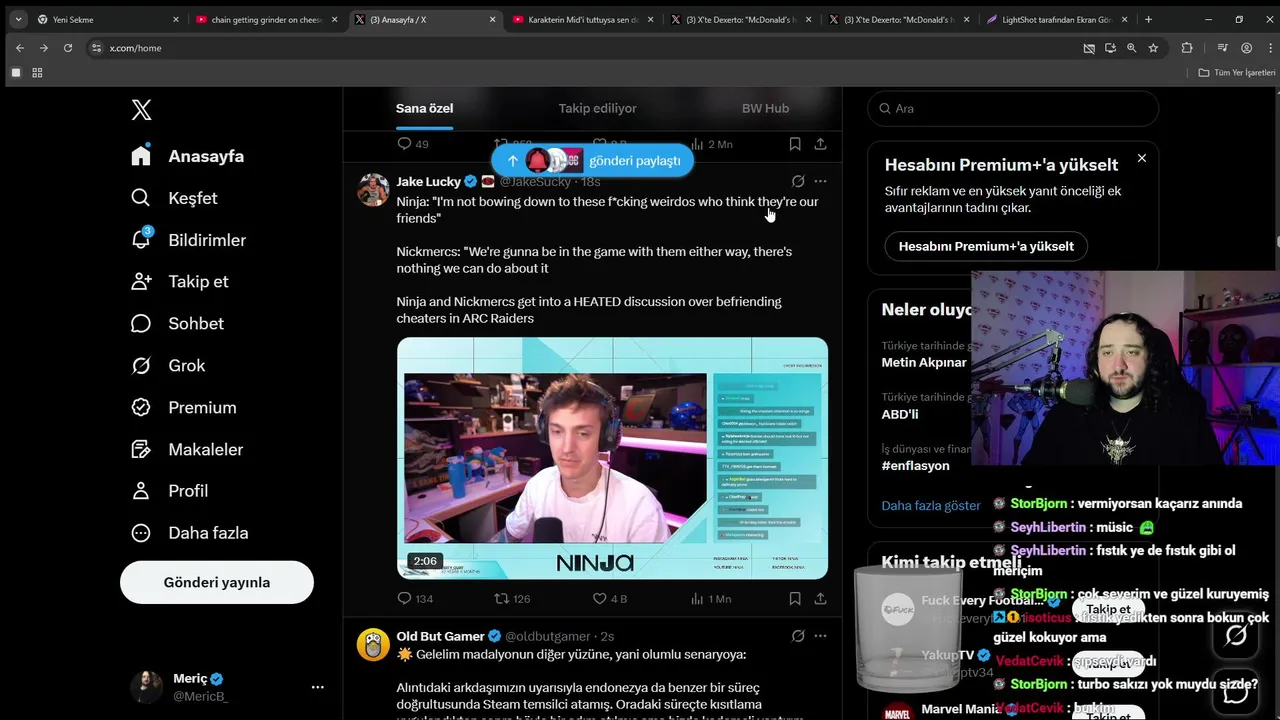Open Chrome tab search chevron
1280x720 pixels.
(18, 19)
